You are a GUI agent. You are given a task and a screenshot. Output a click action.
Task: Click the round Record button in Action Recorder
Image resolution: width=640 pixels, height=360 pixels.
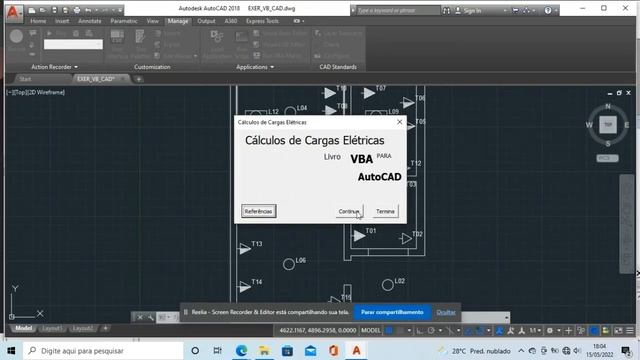16,36
